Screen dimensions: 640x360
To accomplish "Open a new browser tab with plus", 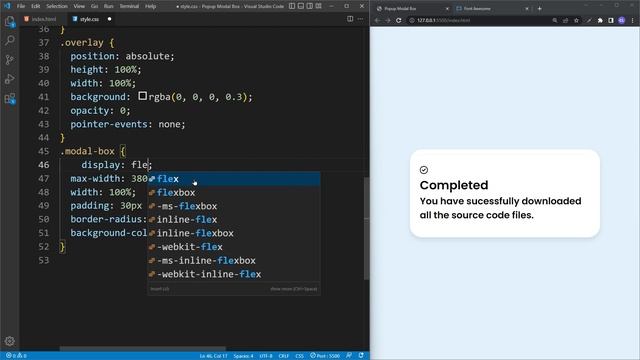I will [x=539, y=8].
